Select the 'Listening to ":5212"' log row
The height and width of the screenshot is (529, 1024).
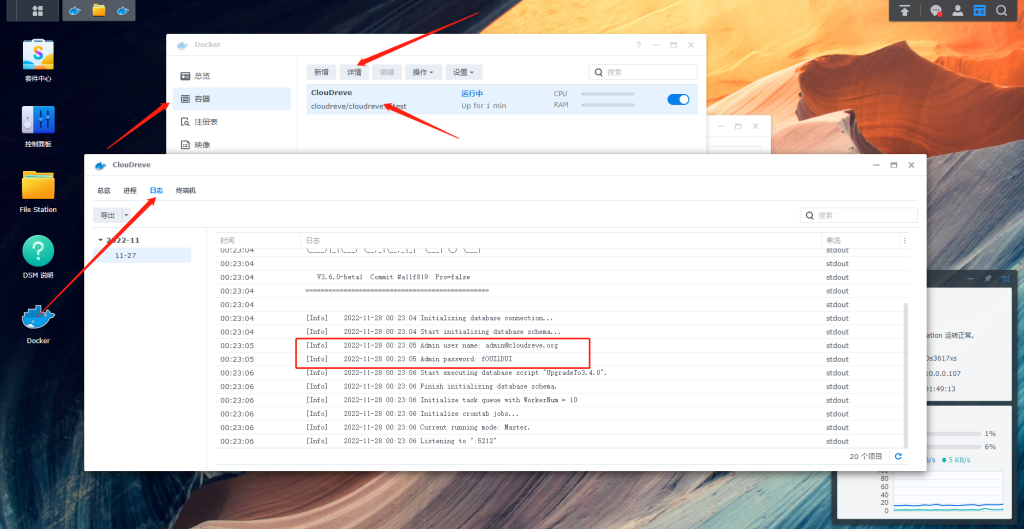559,441
